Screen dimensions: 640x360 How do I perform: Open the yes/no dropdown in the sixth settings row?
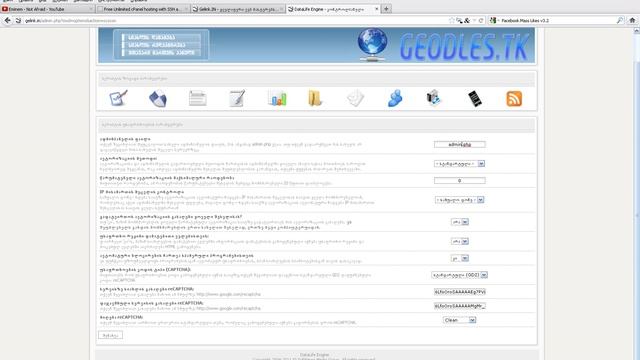(x=460, y=241)
